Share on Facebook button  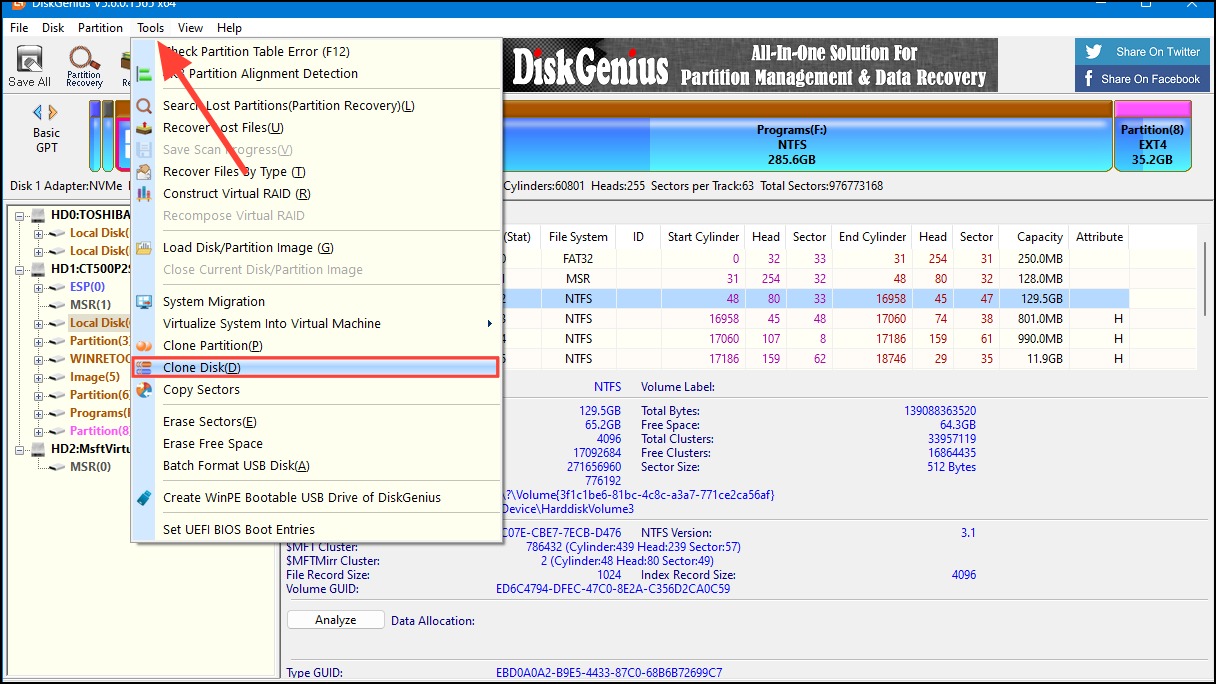(x=1142, y=79)
